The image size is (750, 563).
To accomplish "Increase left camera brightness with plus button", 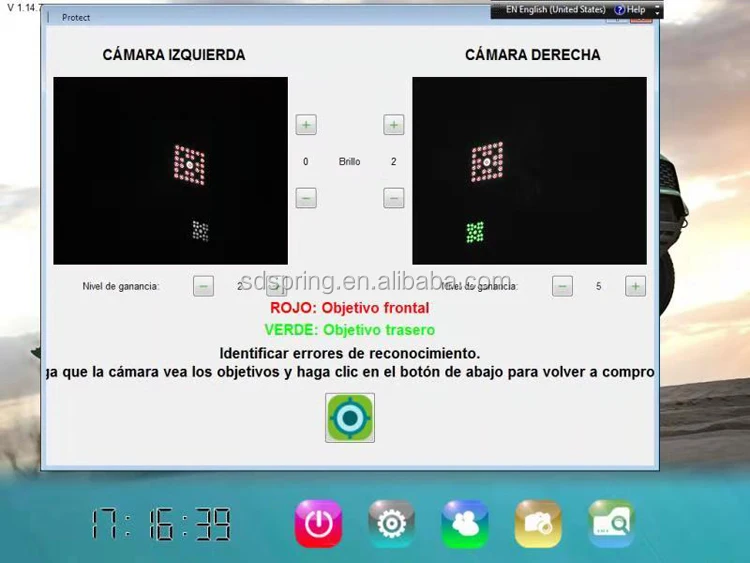I will point(306,125).
